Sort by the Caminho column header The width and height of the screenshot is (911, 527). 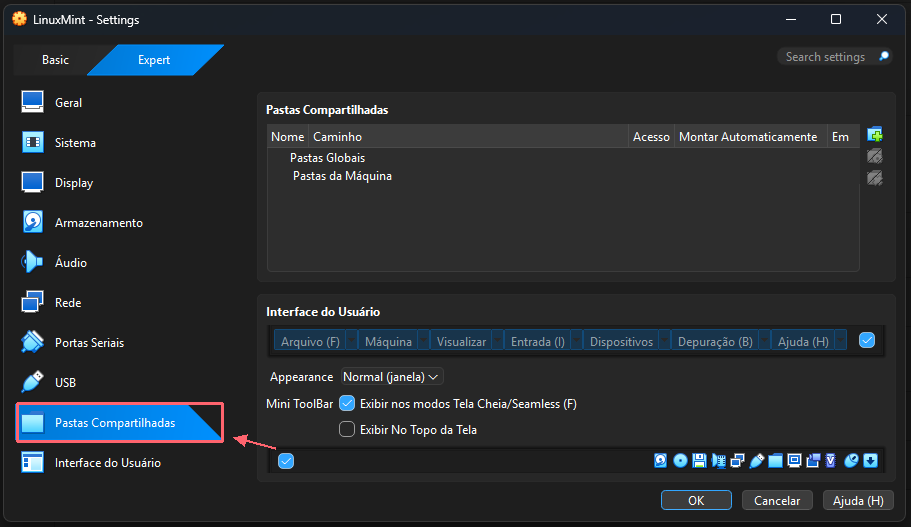coord(468,137)
